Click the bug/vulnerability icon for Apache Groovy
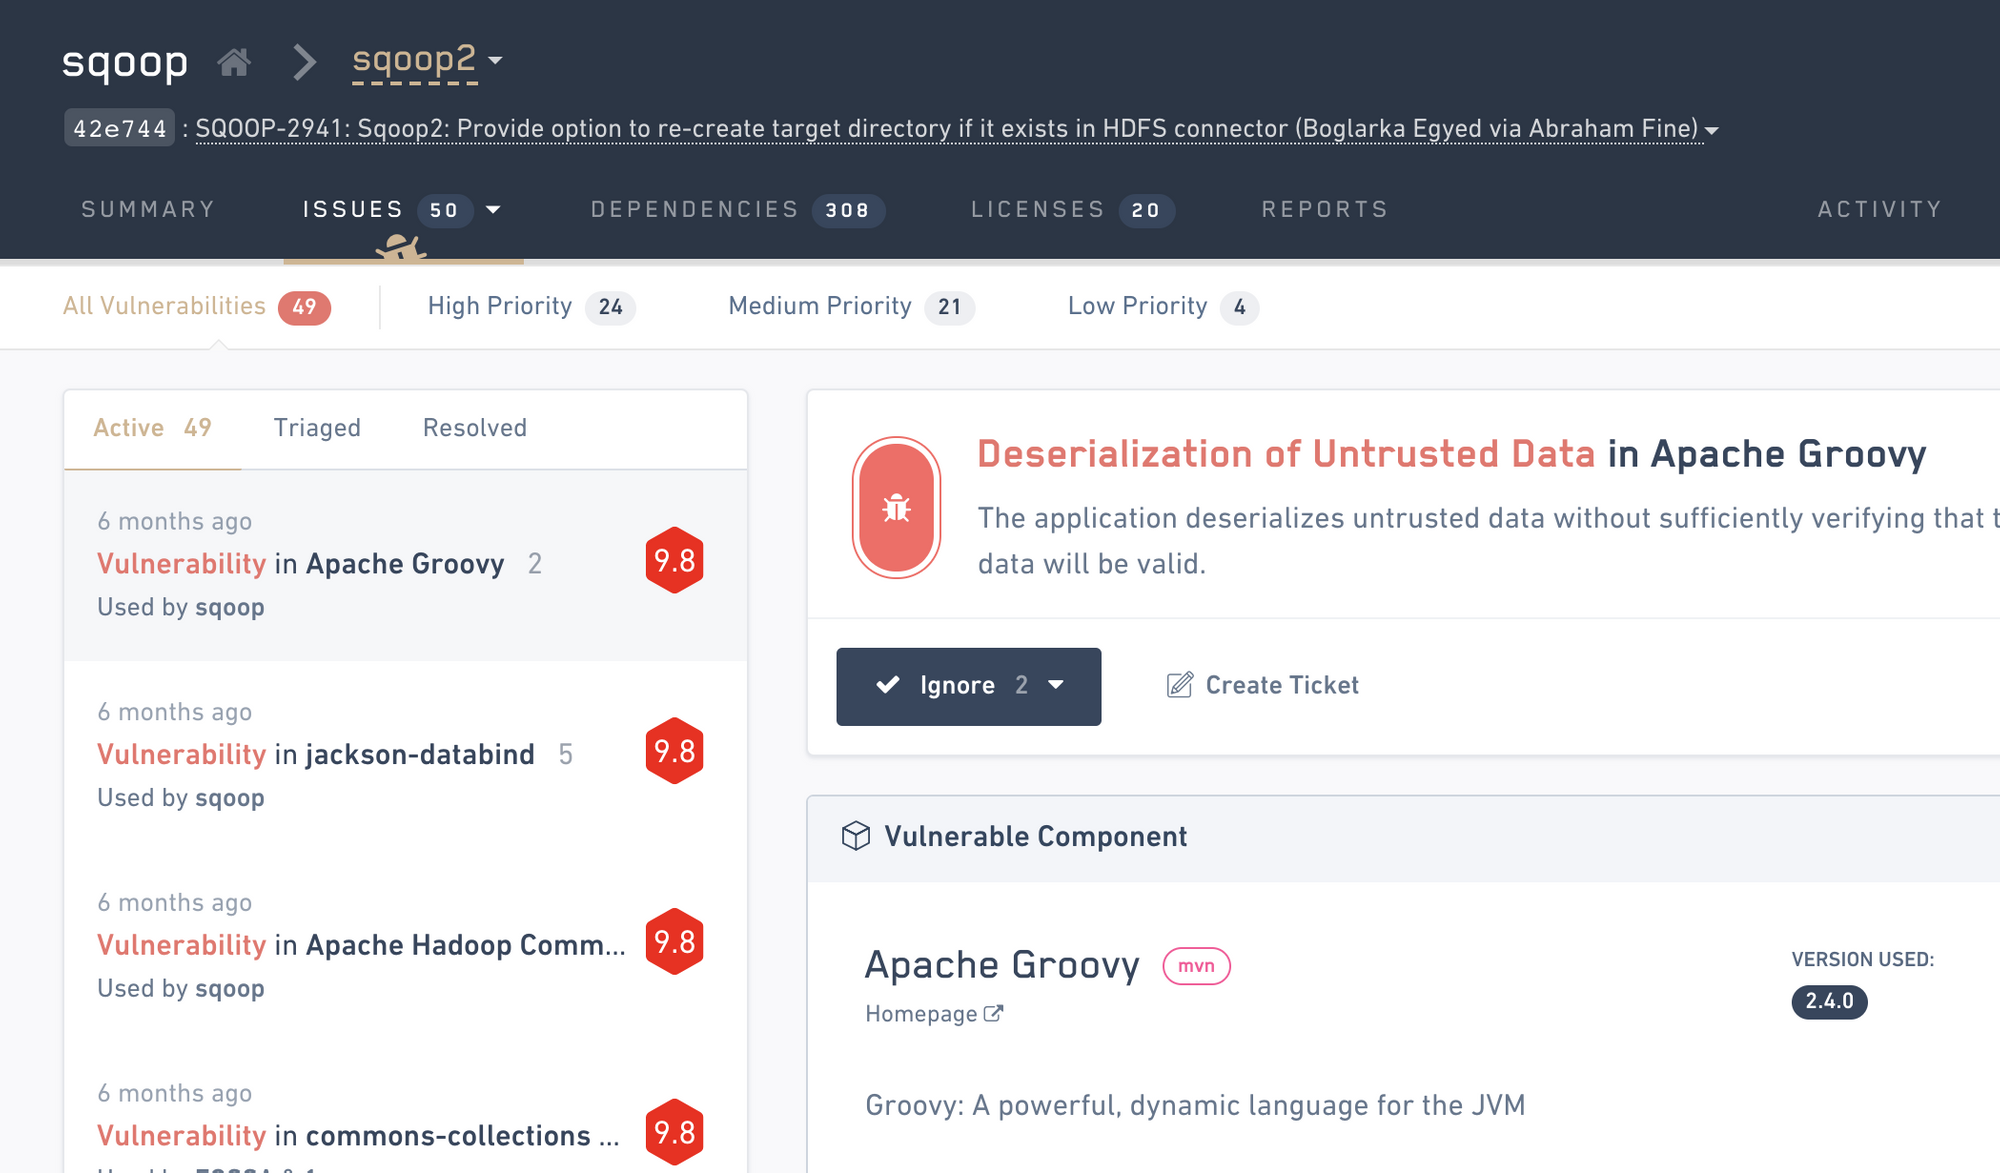The width and height of the screenshot is (2000, 1173). (895, 507)
